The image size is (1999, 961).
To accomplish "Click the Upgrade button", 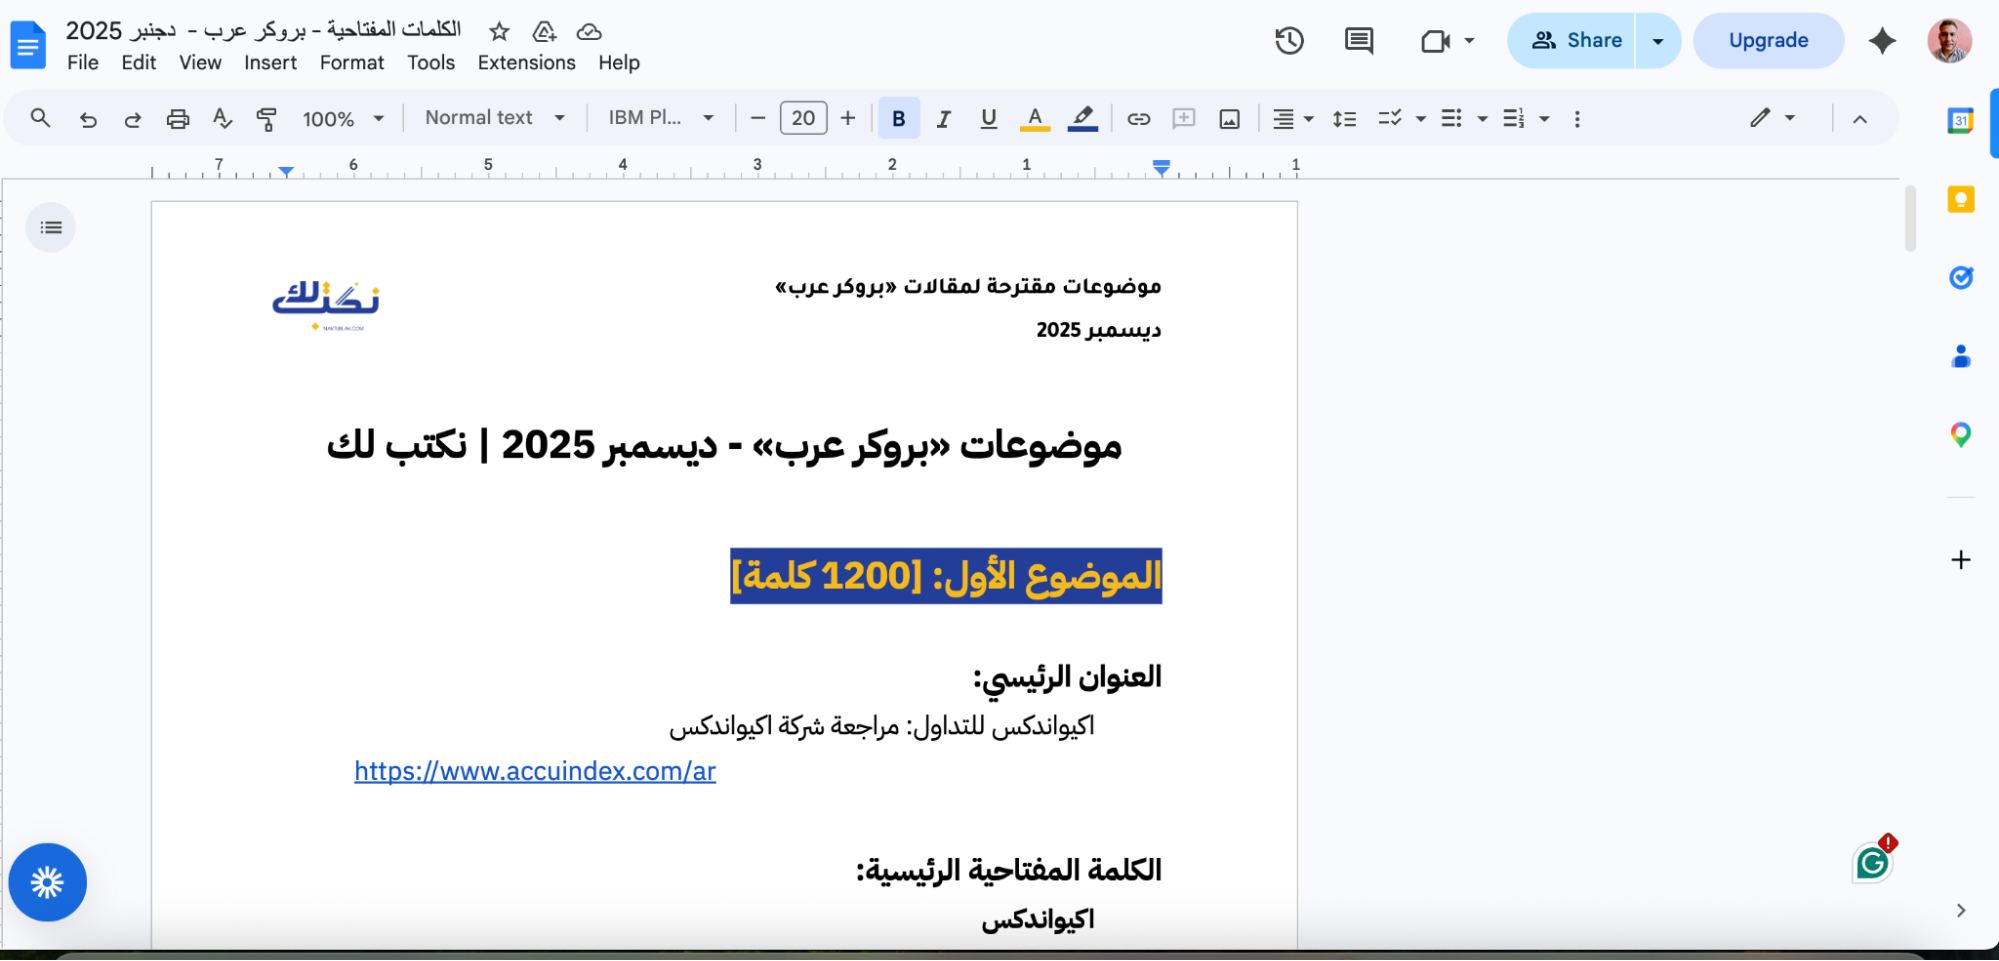I will pyautogui.click(x=1768, y=41).
